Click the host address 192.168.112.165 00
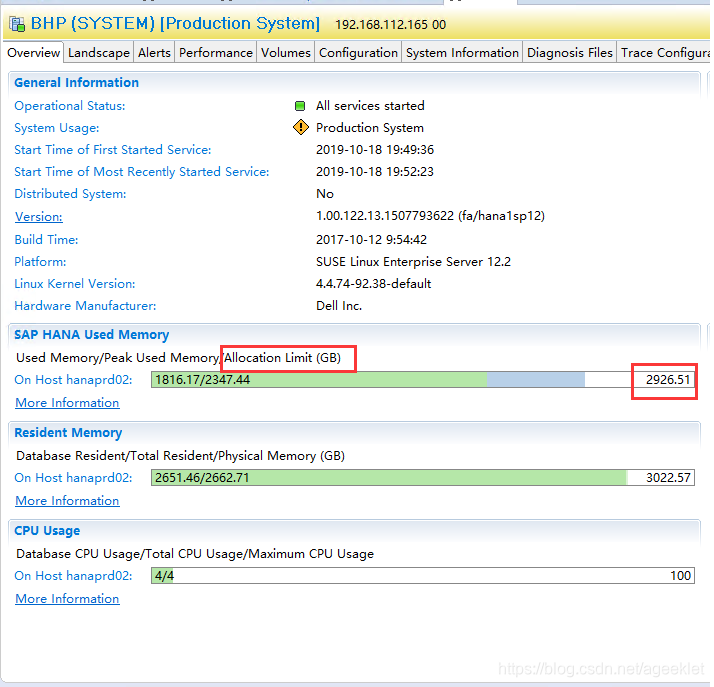The image size is (714, 687). [390, 25]
